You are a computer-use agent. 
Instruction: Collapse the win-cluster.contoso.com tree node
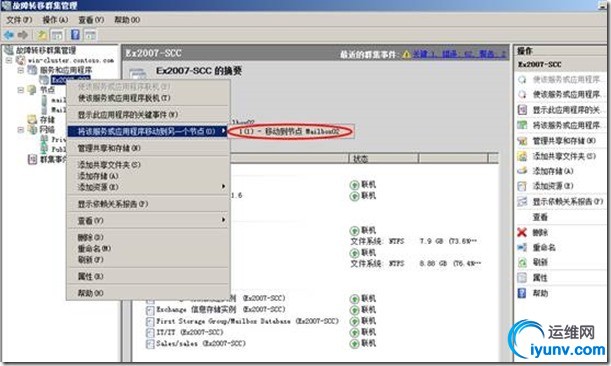[9, 60]
